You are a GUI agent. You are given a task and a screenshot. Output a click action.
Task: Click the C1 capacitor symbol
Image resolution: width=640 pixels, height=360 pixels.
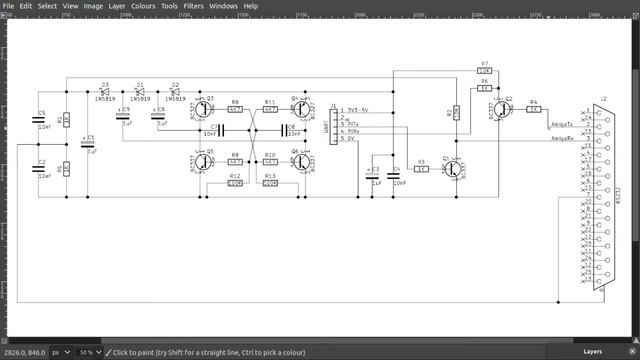click(88, 145)
